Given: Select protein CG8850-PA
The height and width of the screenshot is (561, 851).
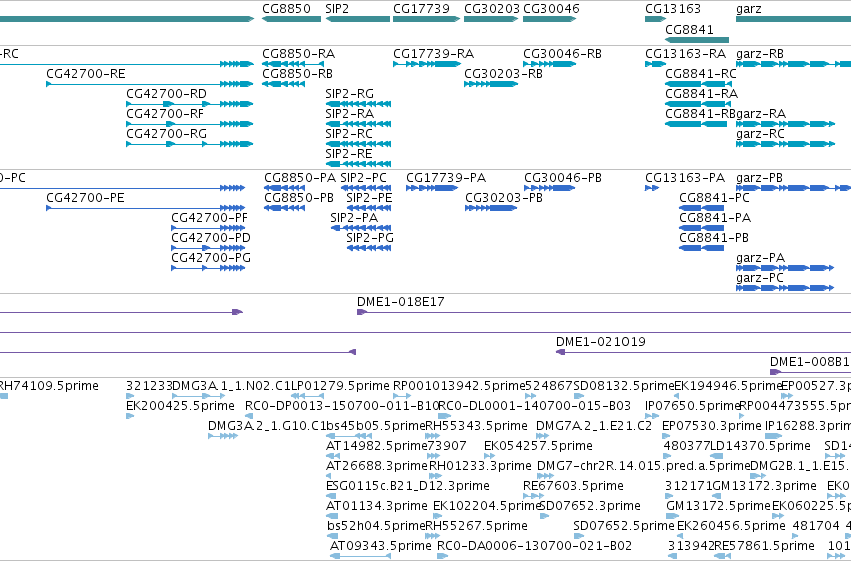Looking at the screenshot, I should (x=284, y=188).
